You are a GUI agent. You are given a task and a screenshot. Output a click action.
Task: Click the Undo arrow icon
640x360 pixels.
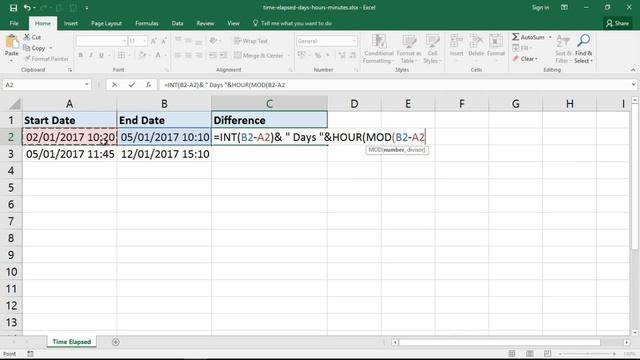pos(27,8)
